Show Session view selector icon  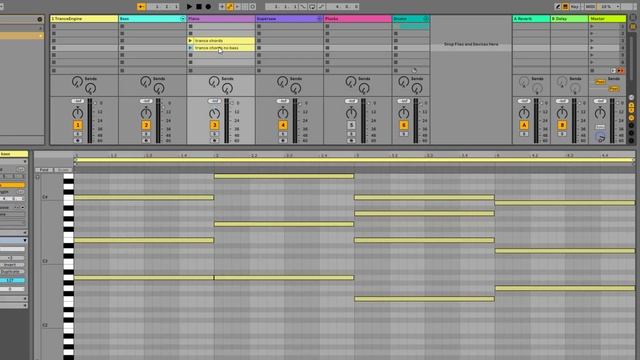click(x=633, y=27)
